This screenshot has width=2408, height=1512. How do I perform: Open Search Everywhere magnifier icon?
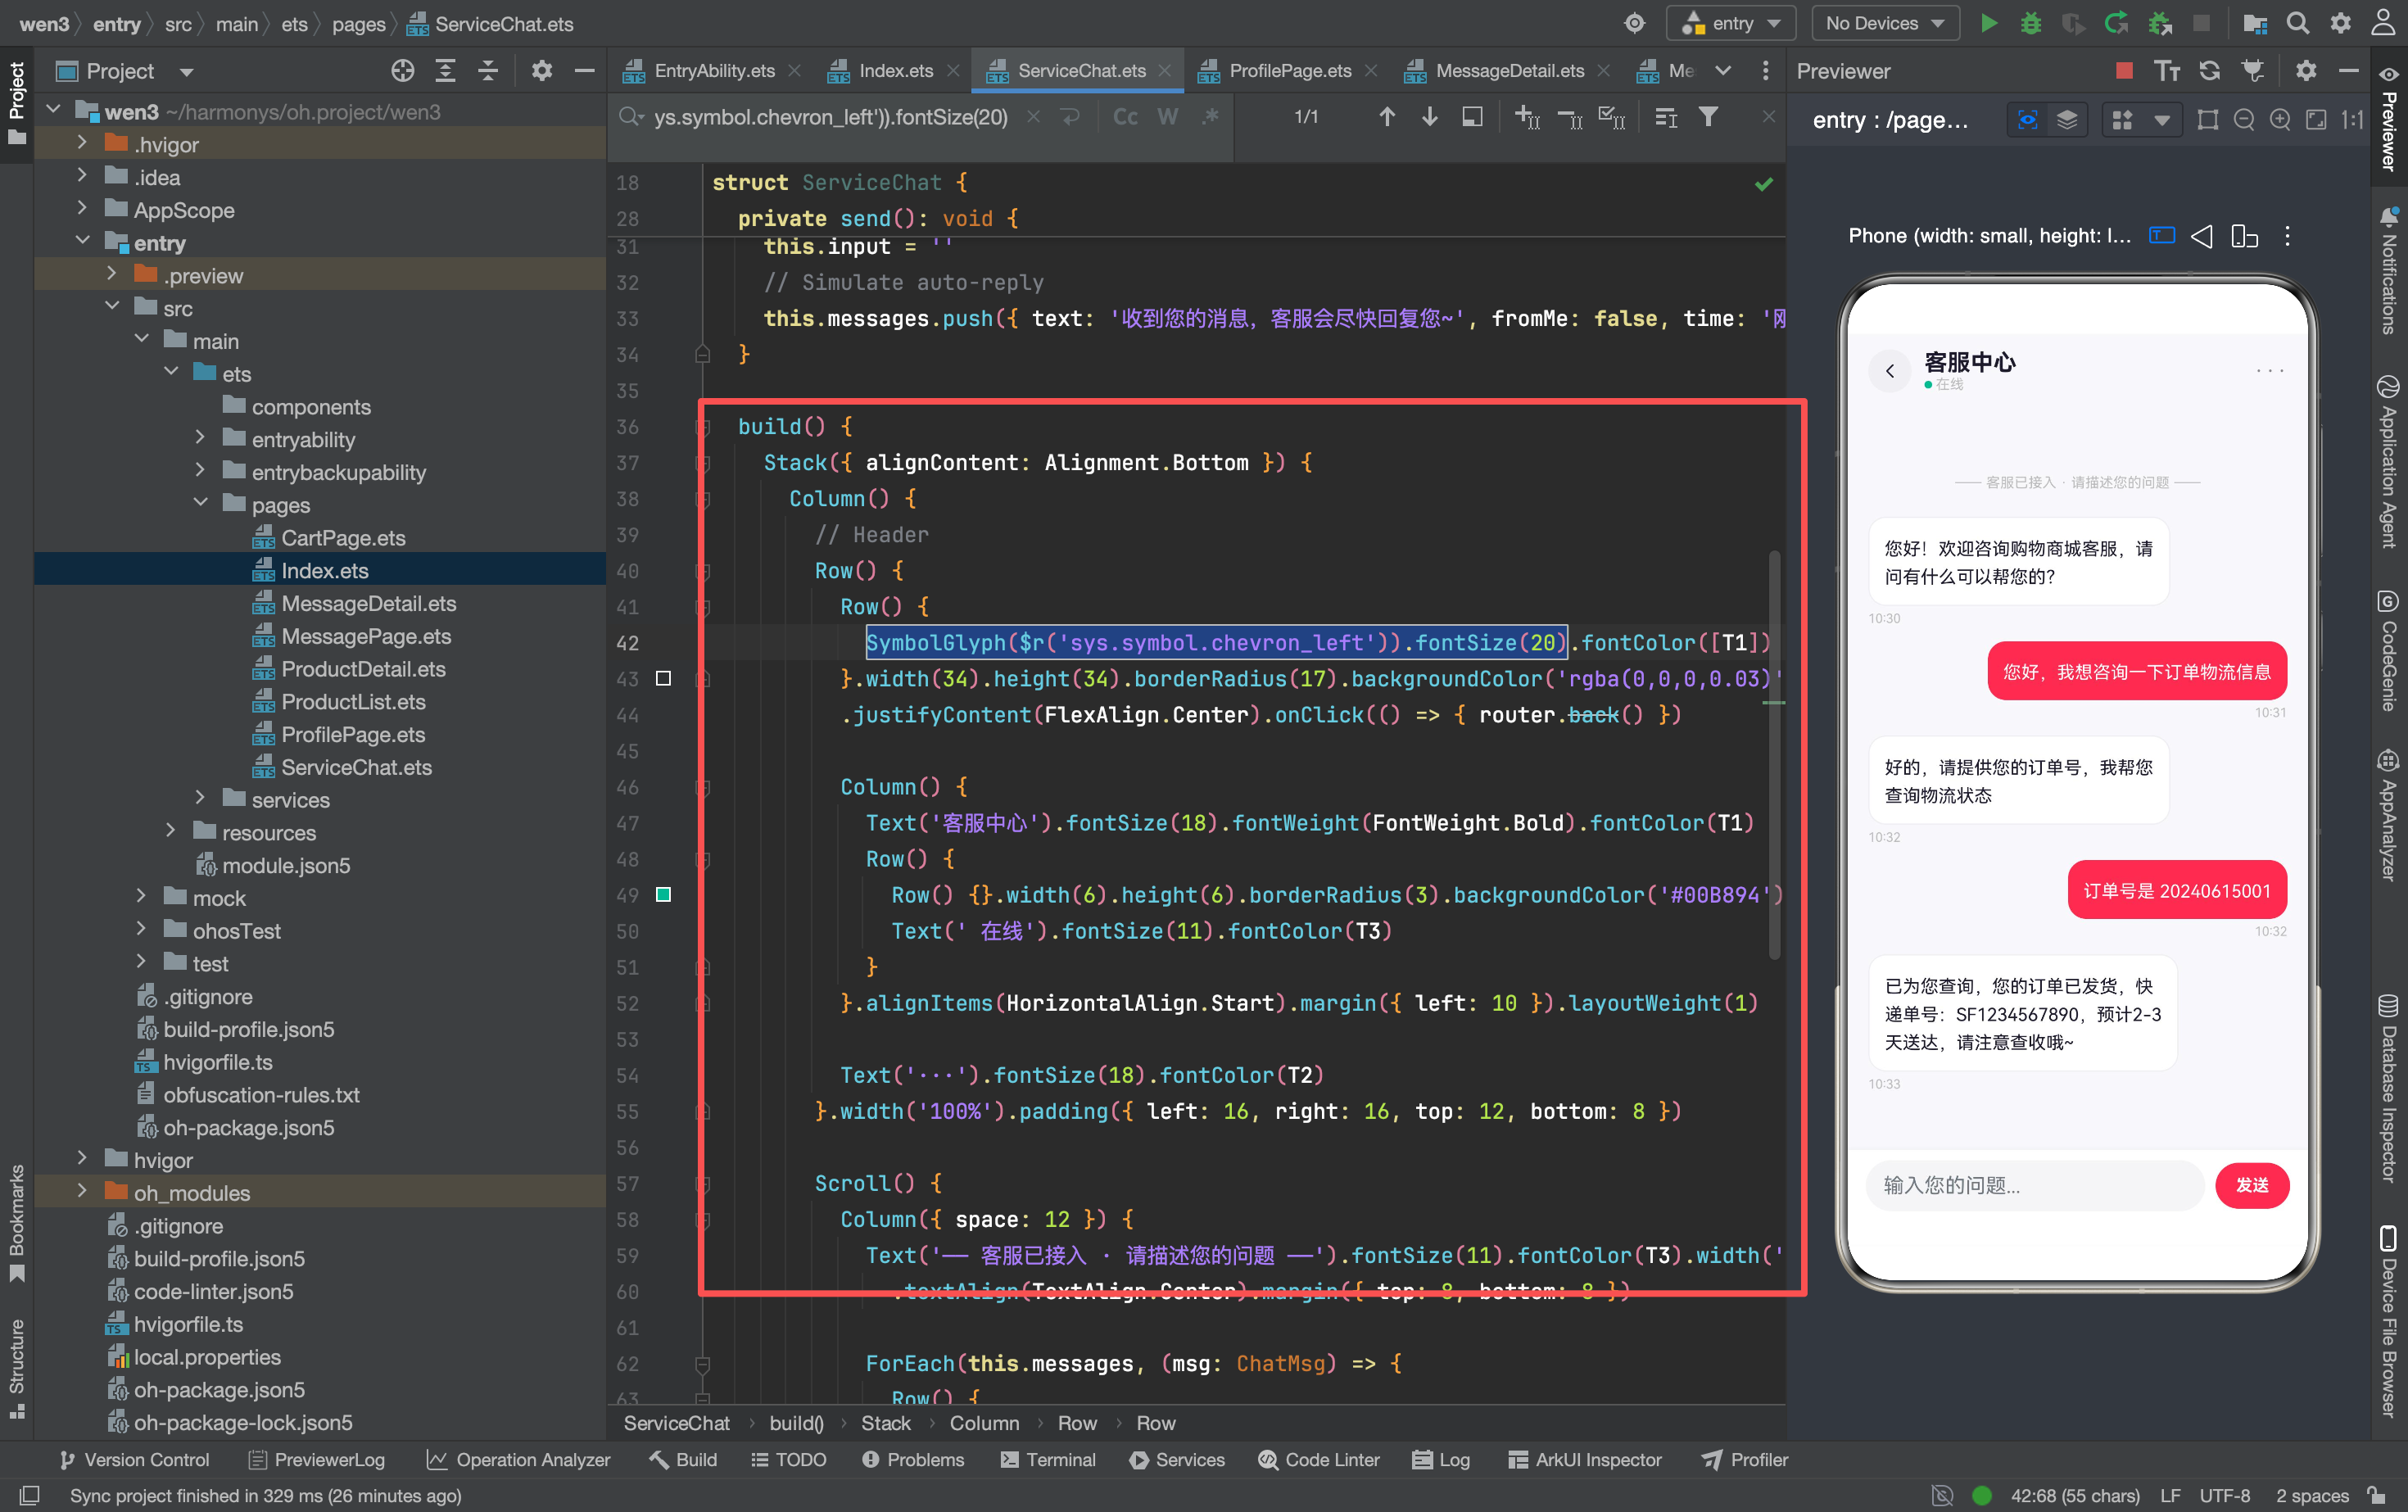[2298, 23]
